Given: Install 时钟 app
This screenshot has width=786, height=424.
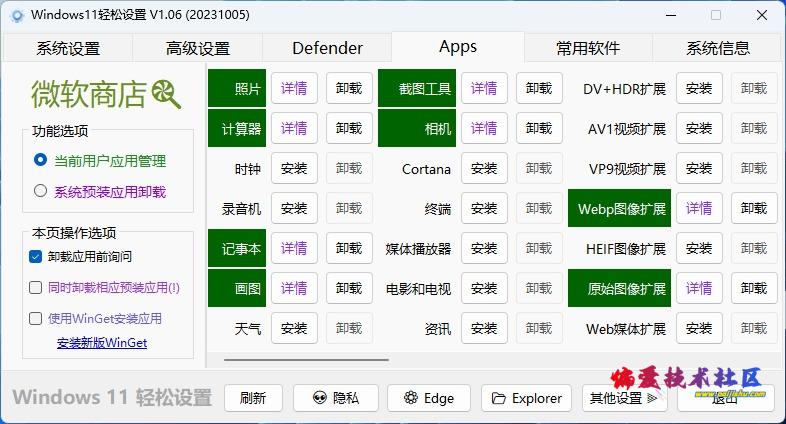Looking at the screenshot, I should [x=294, y=168].
